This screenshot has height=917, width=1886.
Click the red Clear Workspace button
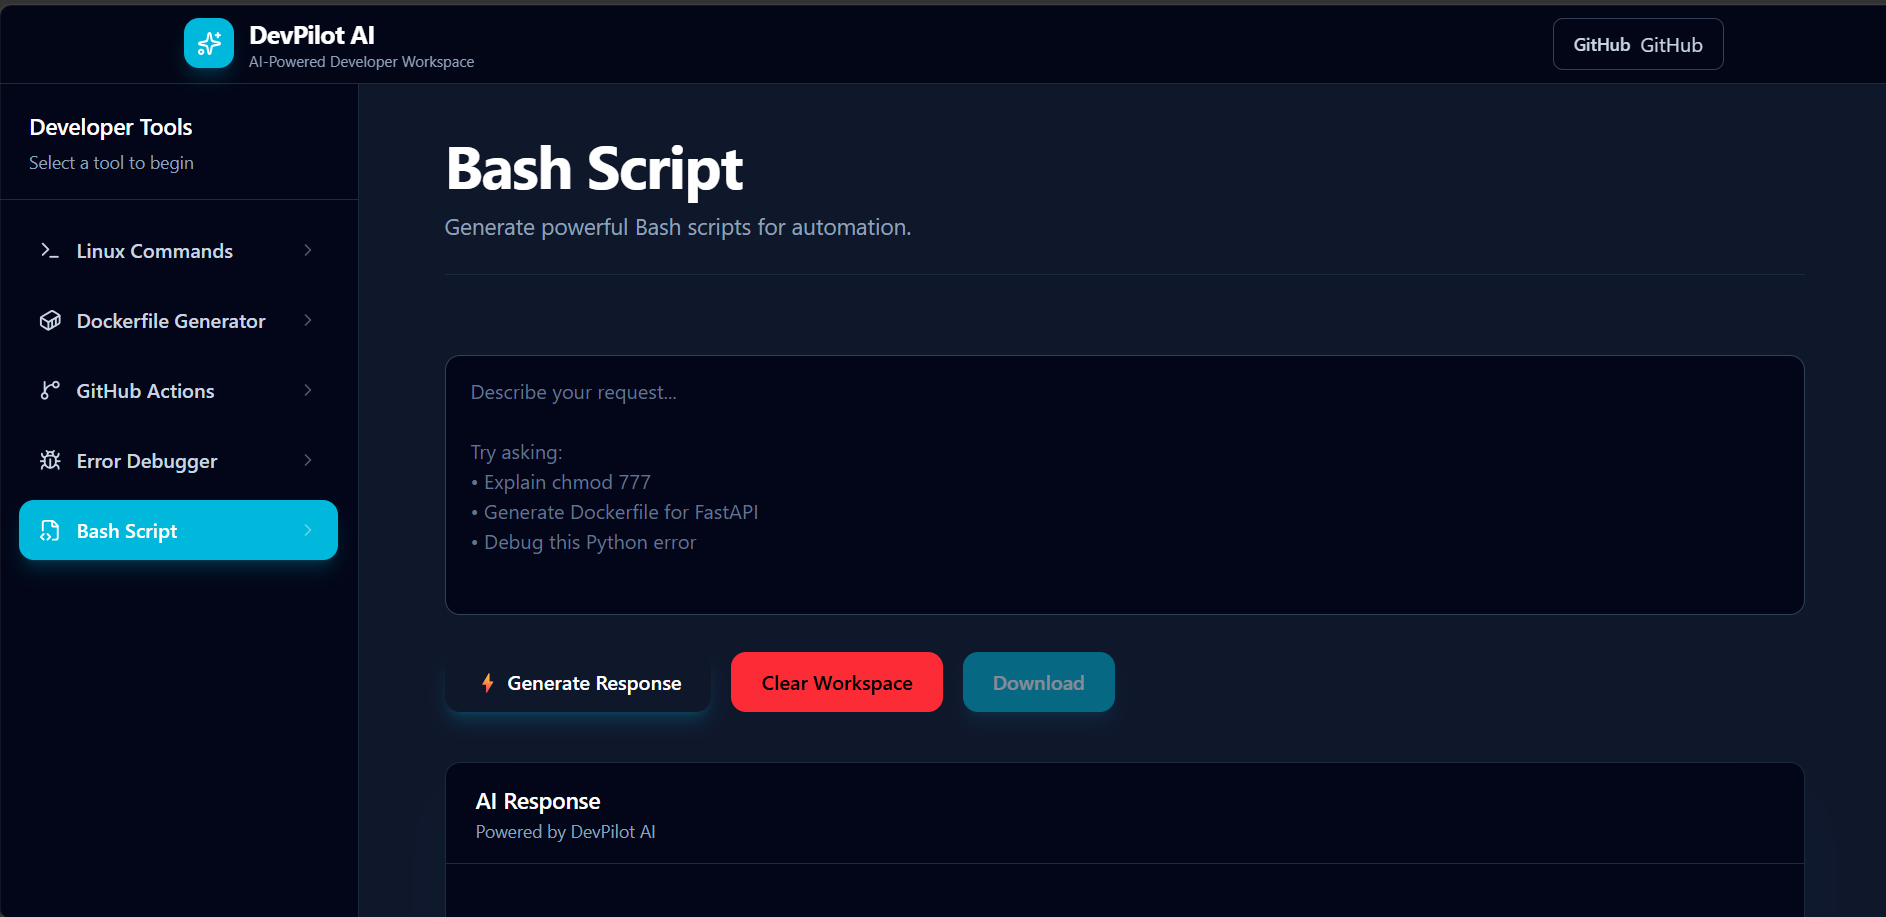click(837, 682)
